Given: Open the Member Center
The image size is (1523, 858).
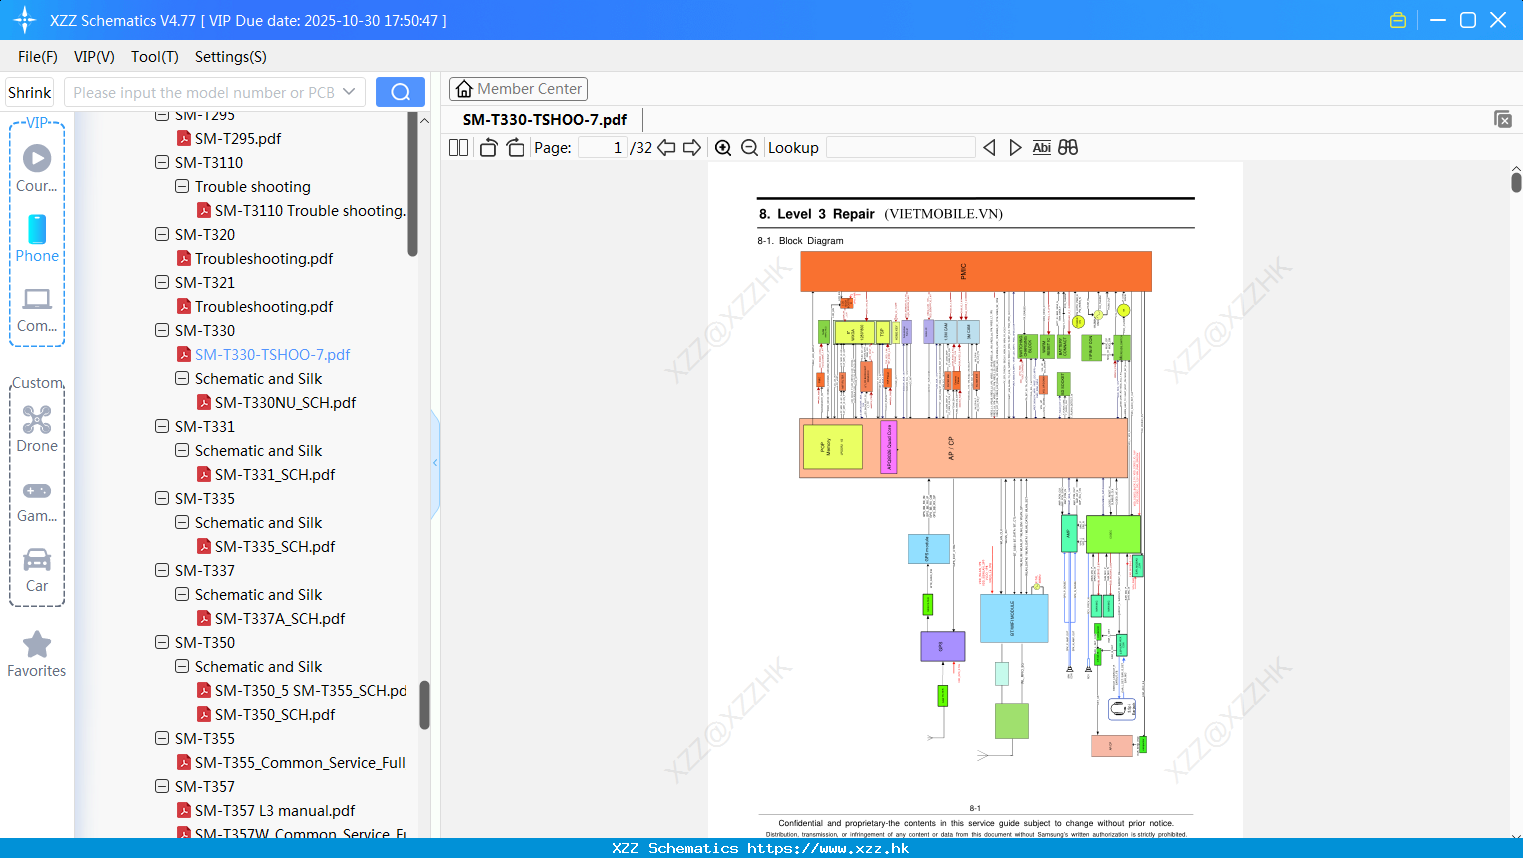Looking at the screenshot, I should point(518,89).
